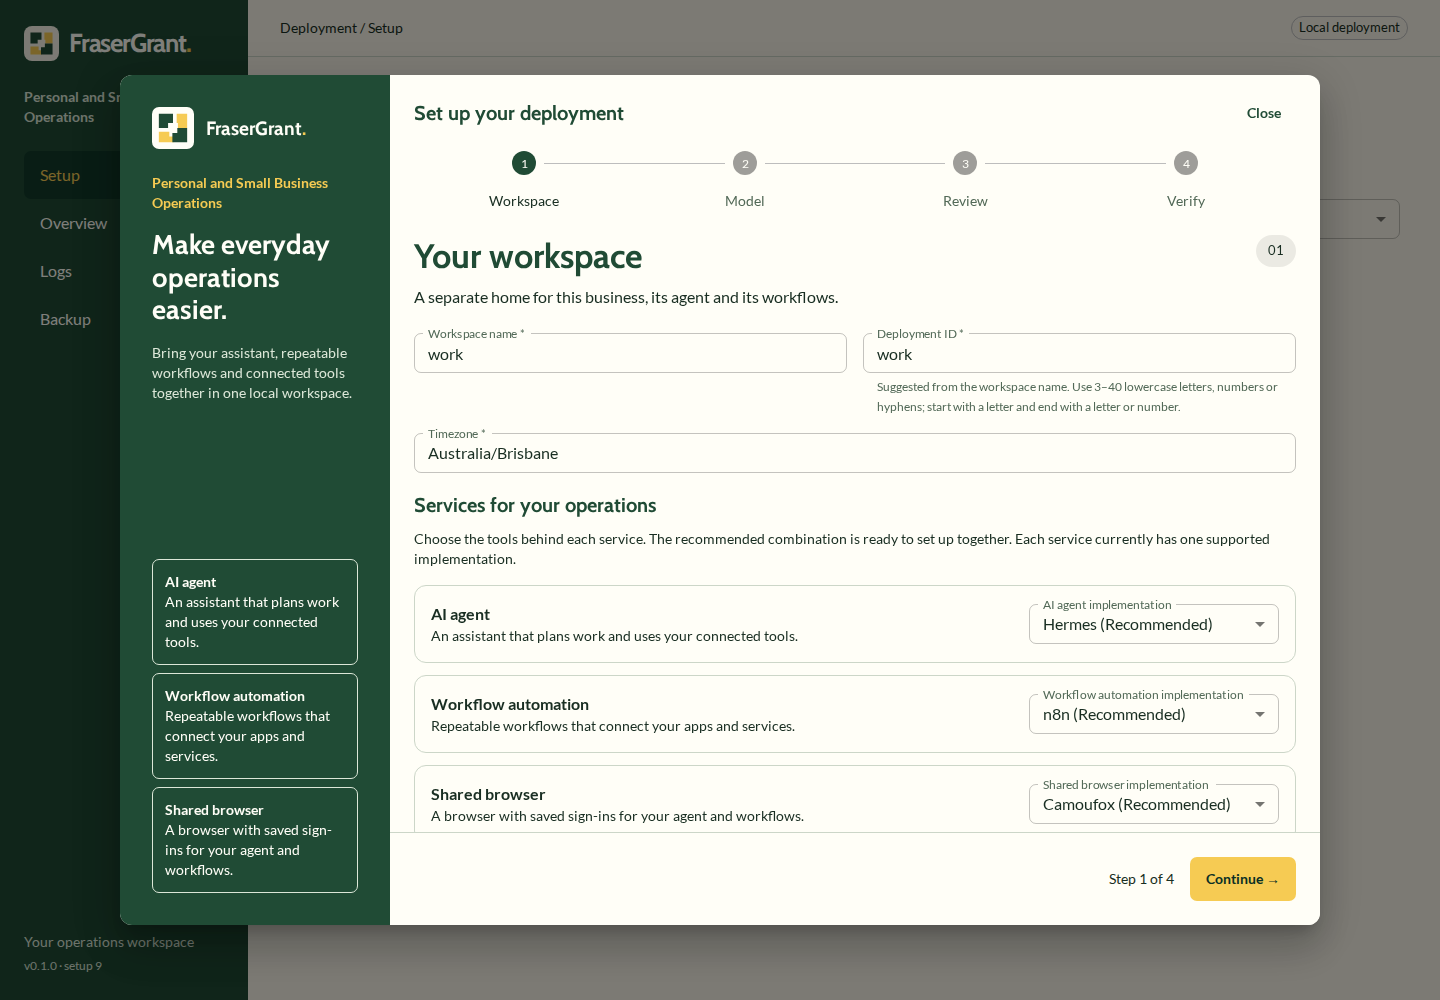This screenshot has width=1440, height=1000.
Task: Open Overview in the background sidebar
Action: click(73, 223)
